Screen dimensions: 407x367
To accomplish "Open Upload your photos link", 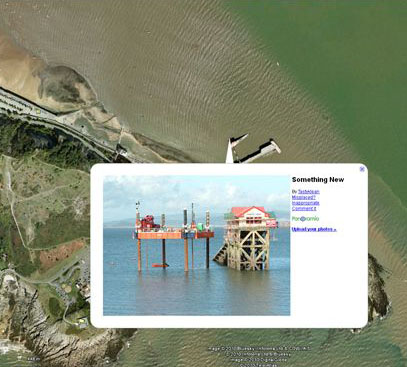I will 314,229.
